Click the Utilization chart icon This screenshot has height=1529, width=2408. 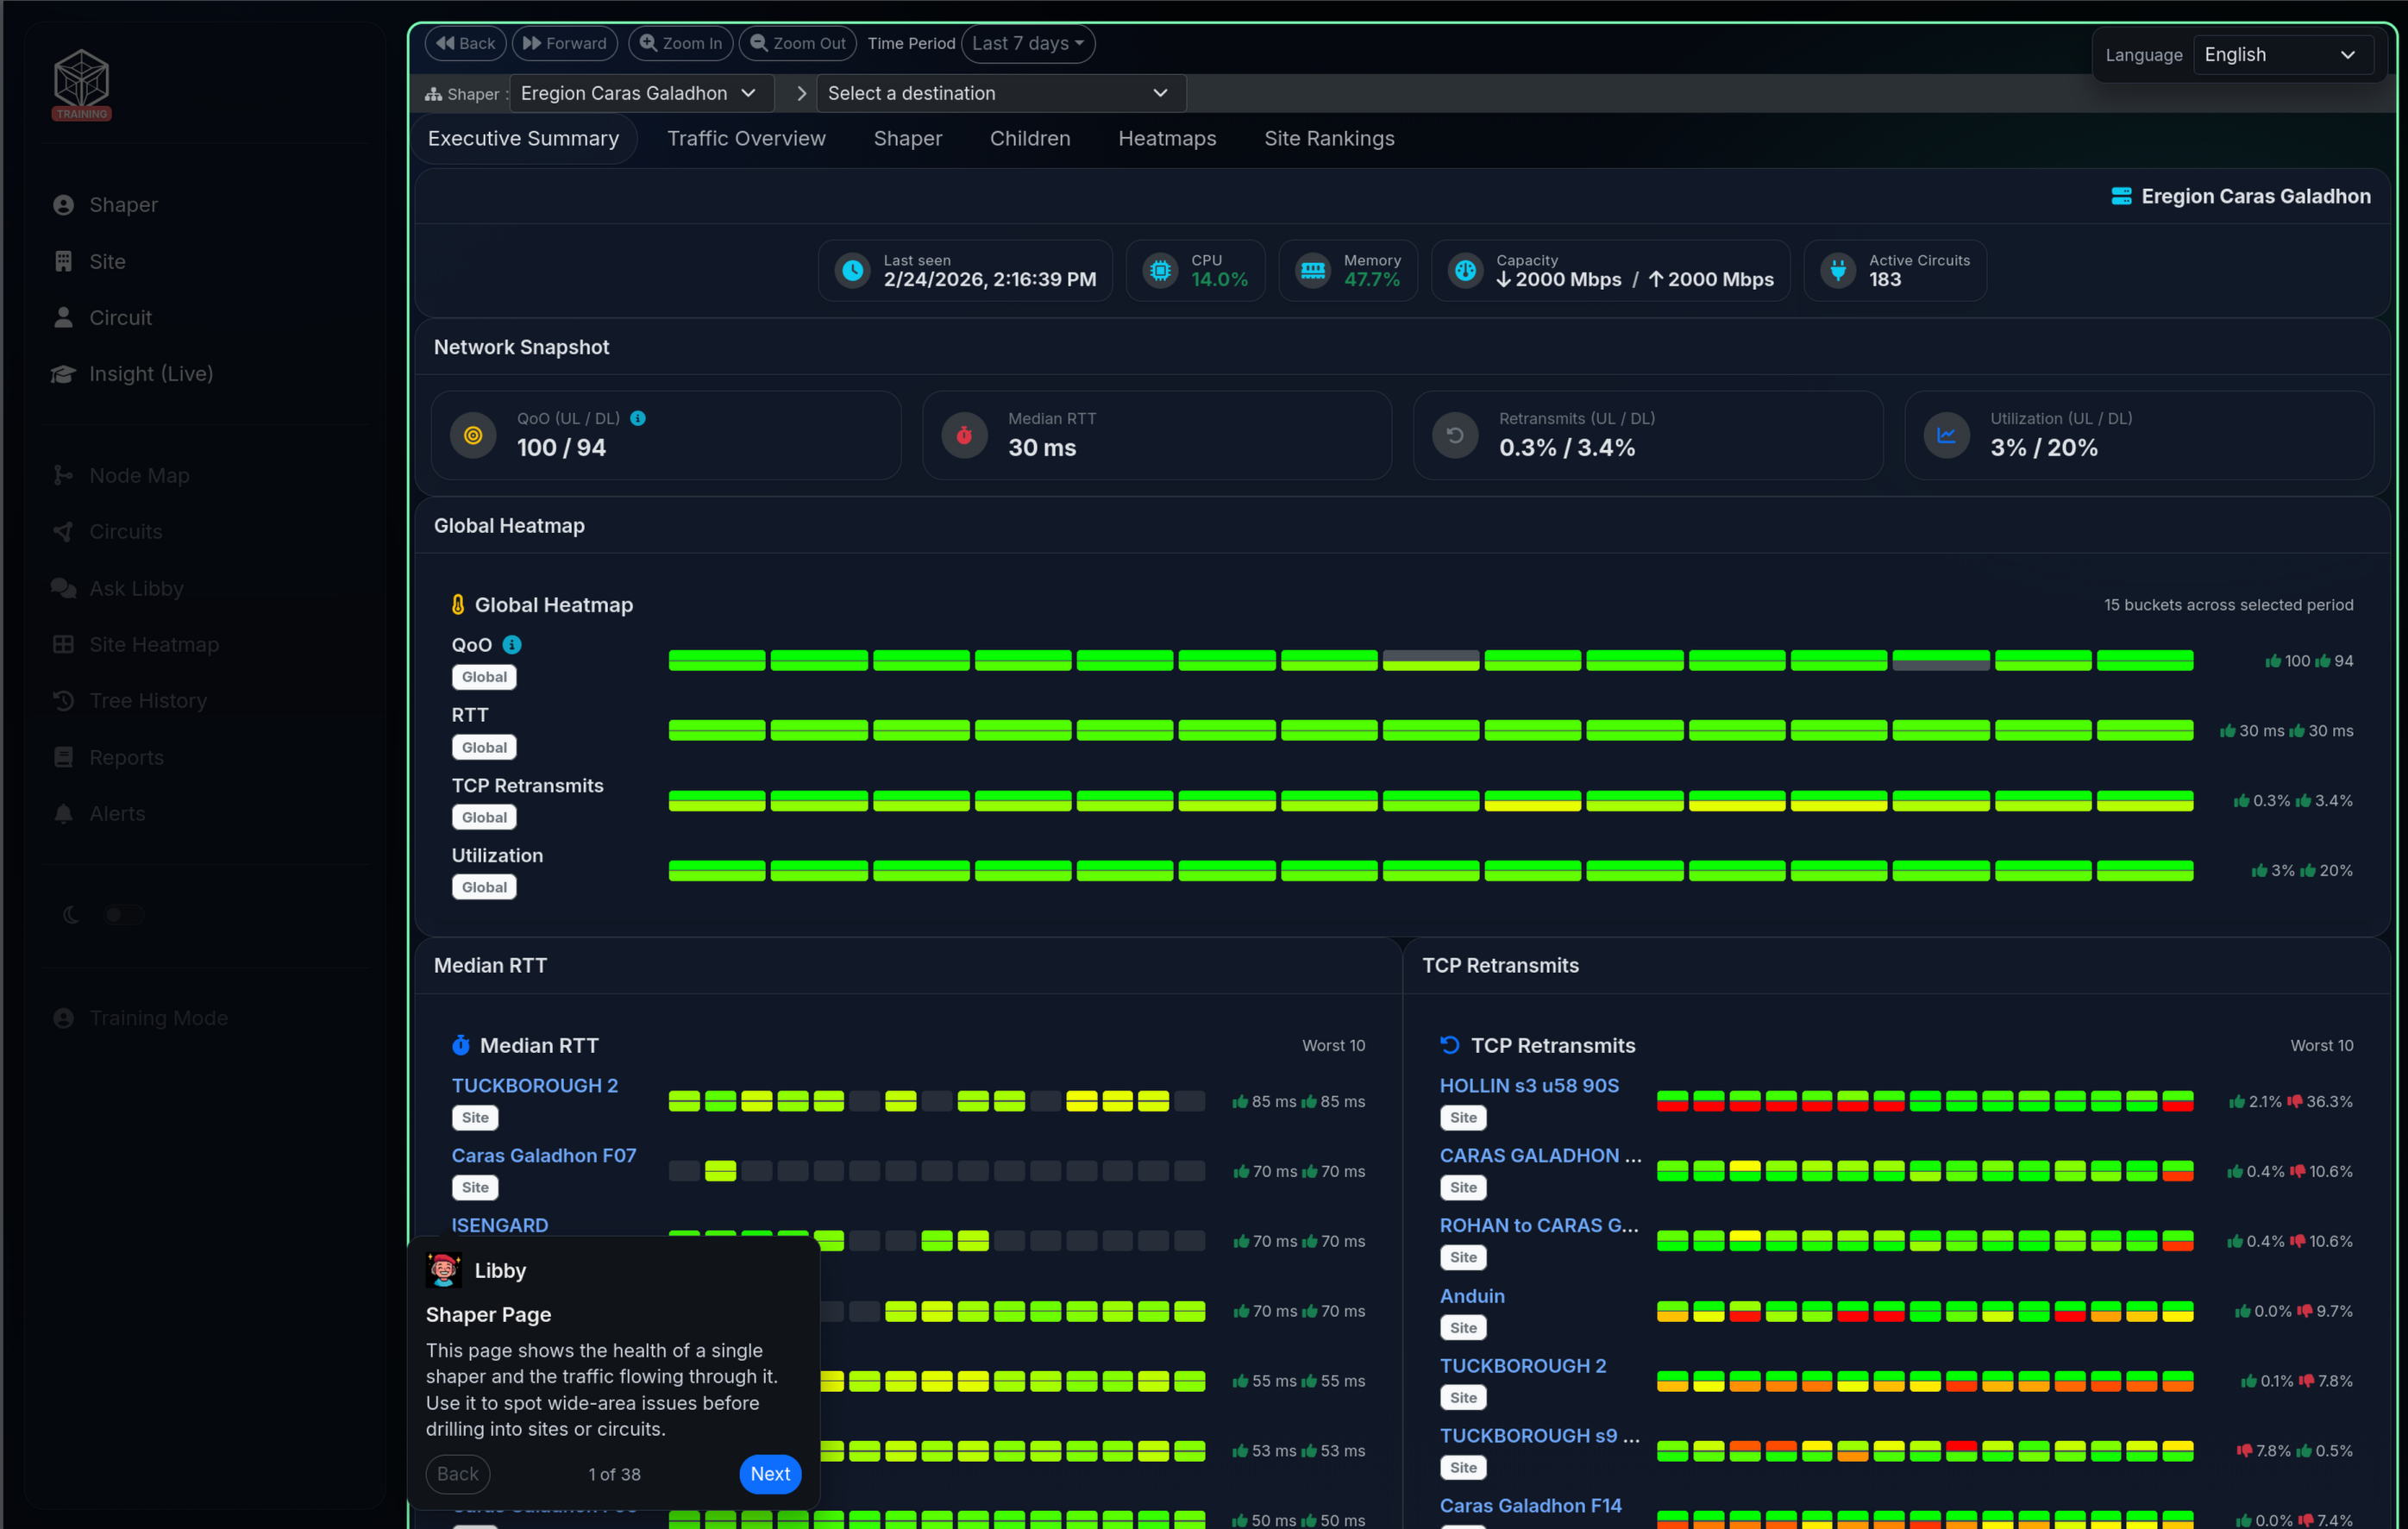pyautogui.click(x=1946, y=435)
